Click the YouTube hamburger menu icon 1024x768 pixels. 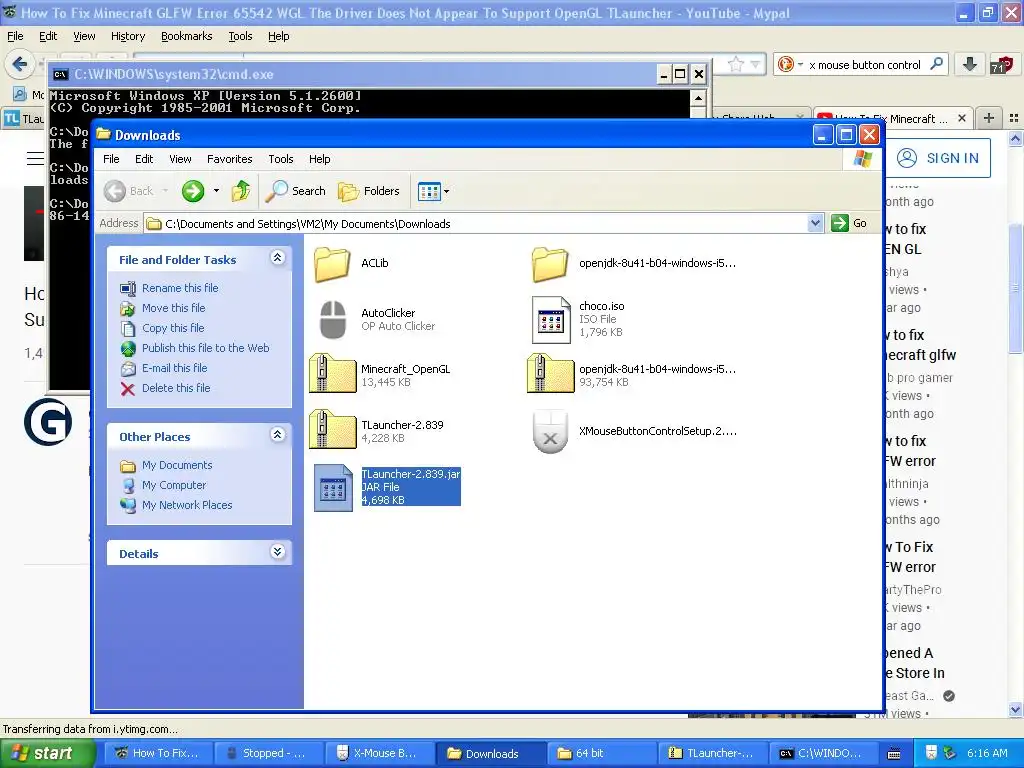[x=35, y=158]
